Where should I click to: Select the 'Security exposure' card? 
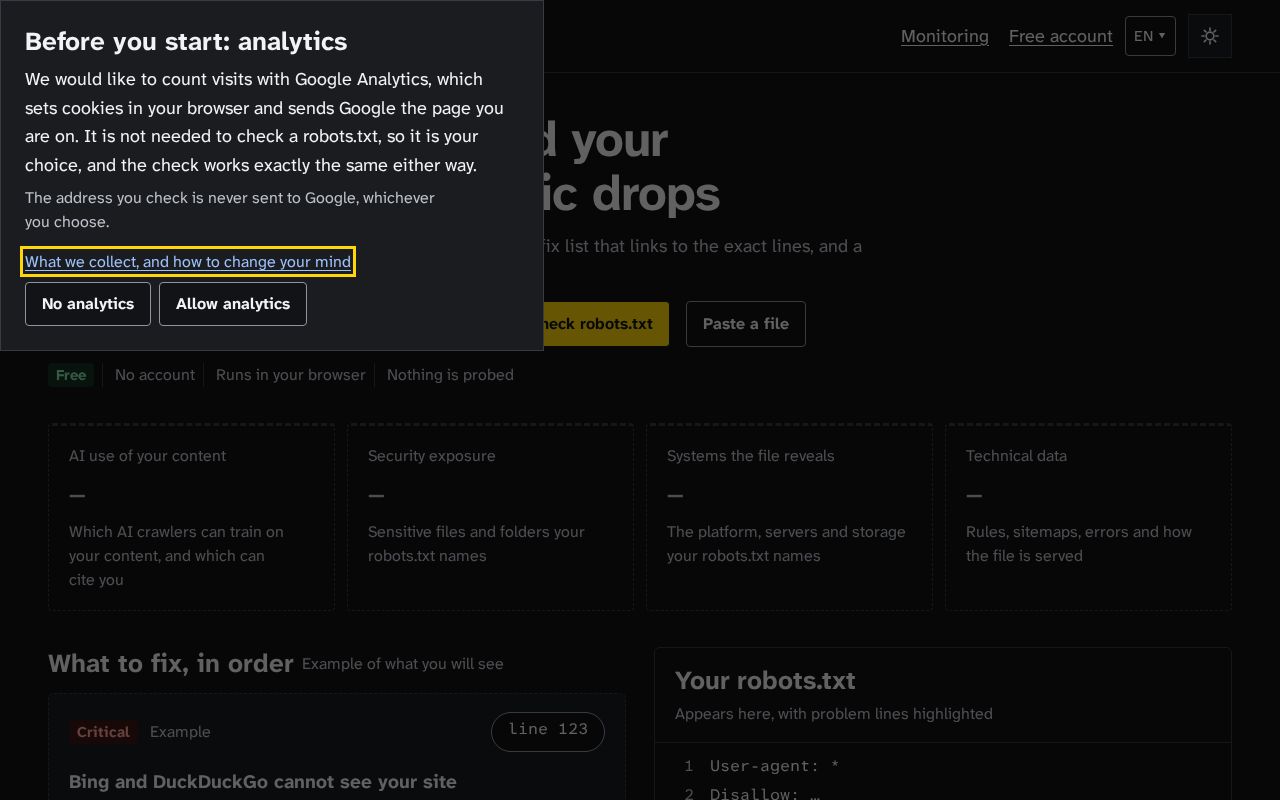pyautogui.click(x=490, y=517)
